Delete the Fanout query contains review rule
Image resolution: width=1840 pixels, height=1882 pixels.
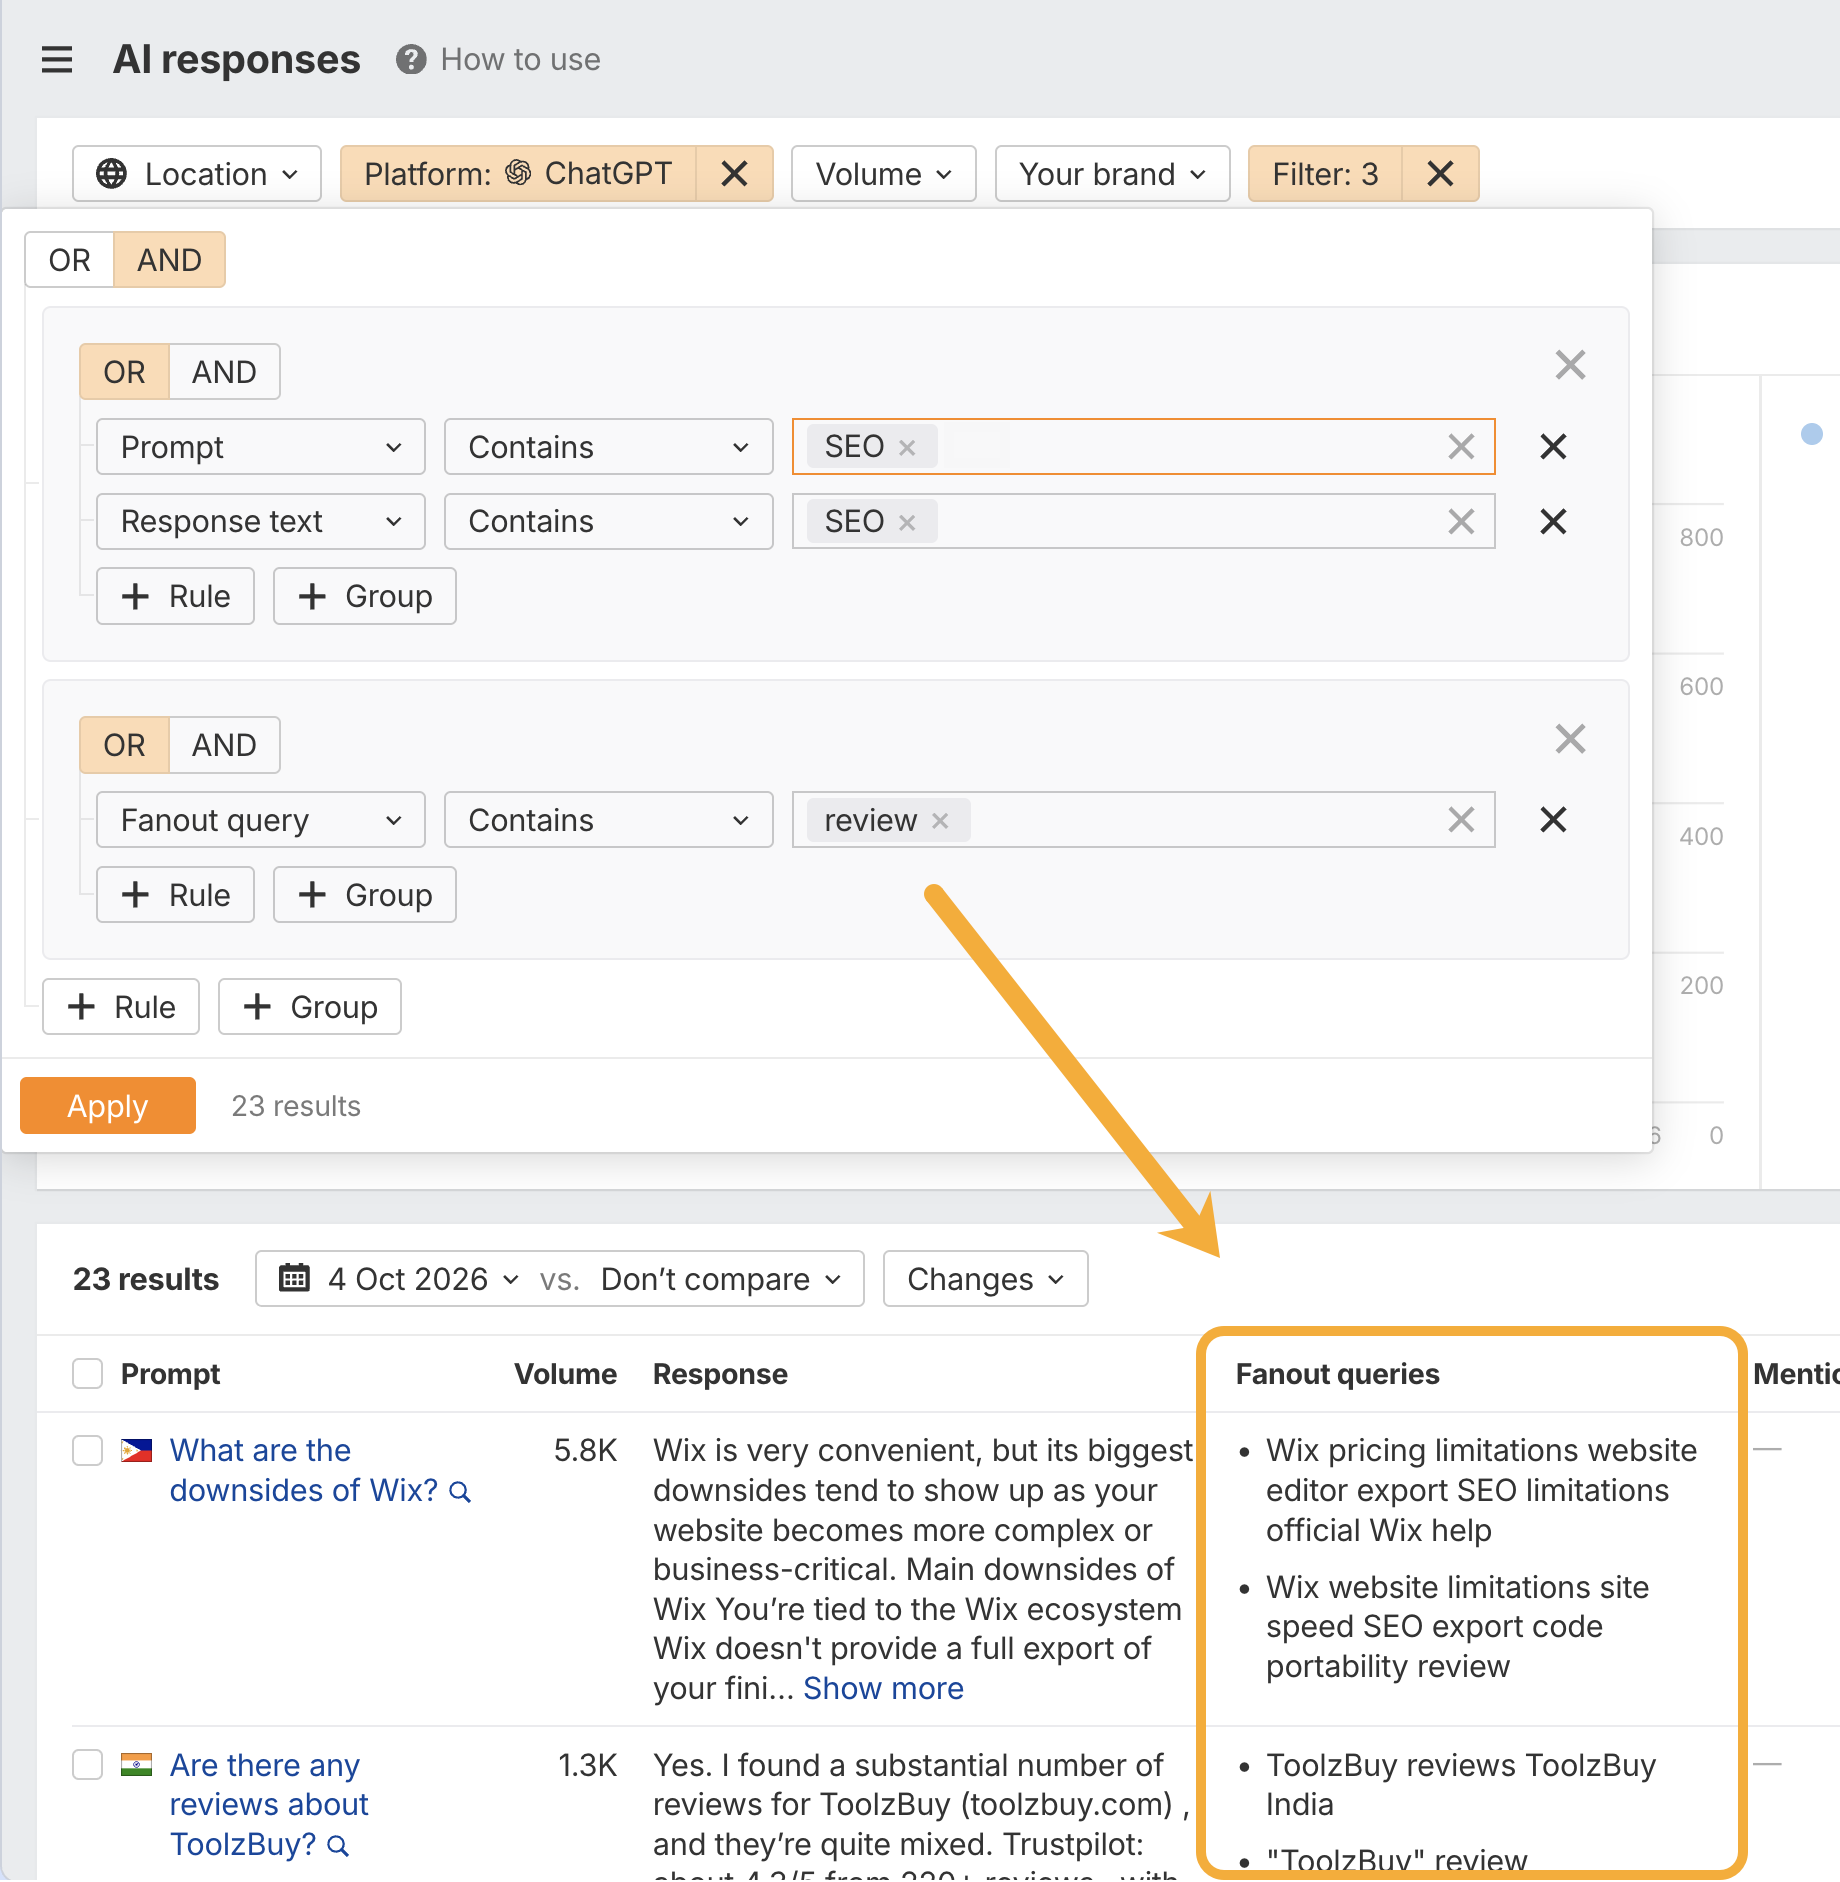(x=1553, y=820)
